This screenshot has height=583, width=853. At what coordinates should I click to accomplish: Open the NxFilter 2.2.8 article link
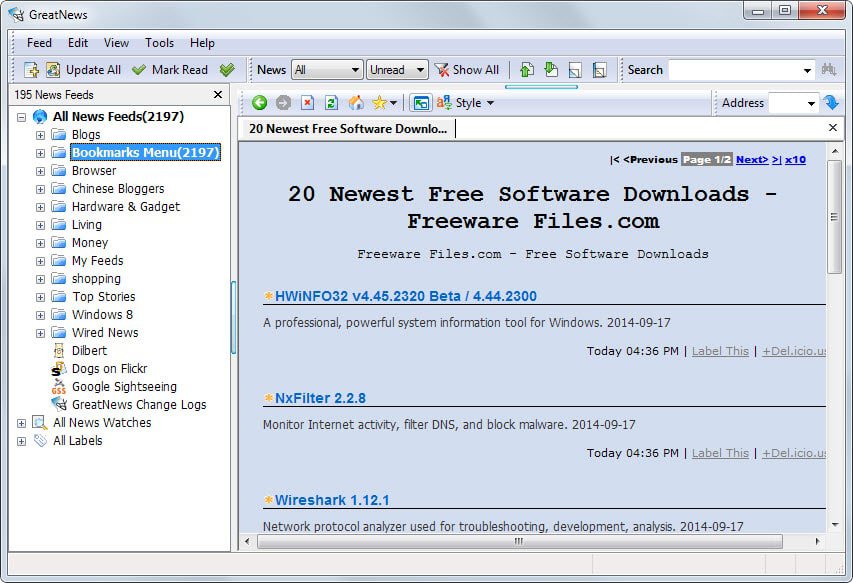(320, 398)
